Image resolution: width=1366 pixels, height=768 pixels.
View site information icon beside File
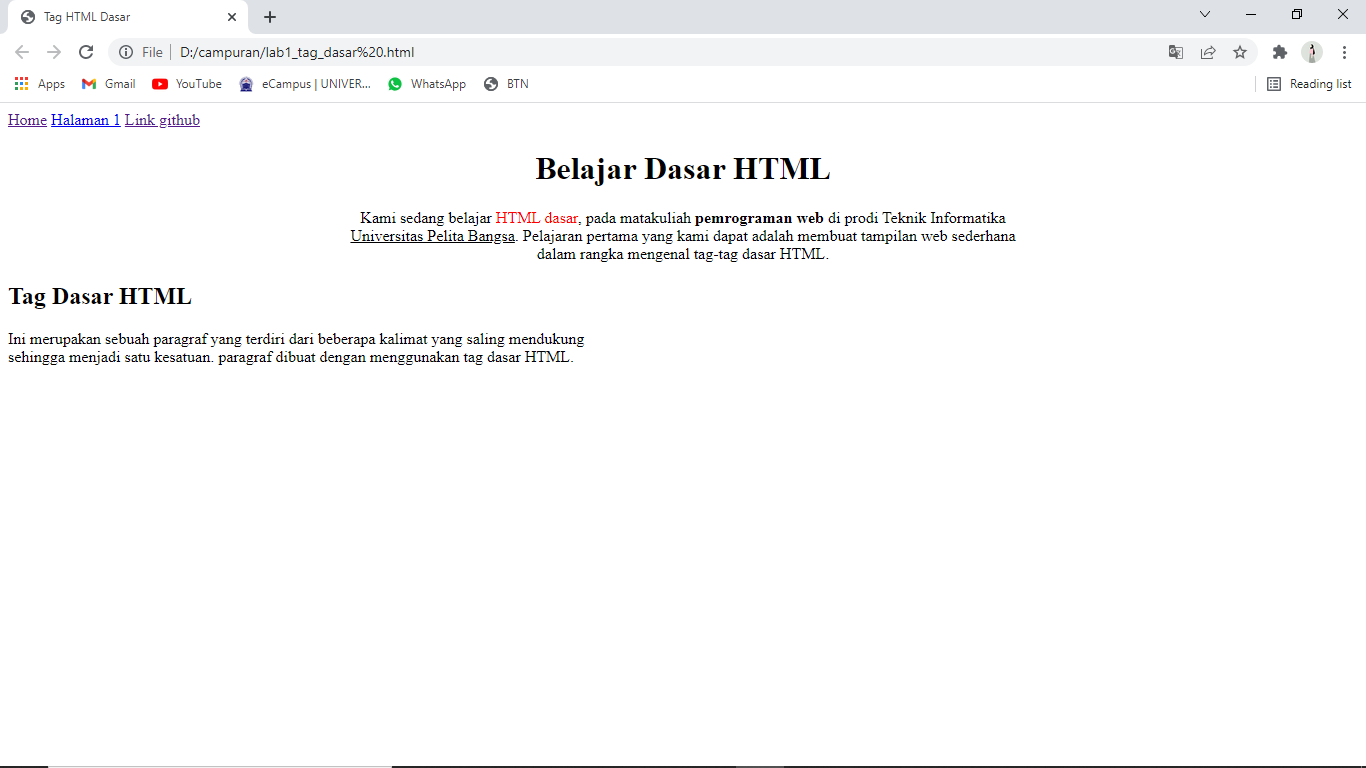pyautogui.click(x=126, y=52)
